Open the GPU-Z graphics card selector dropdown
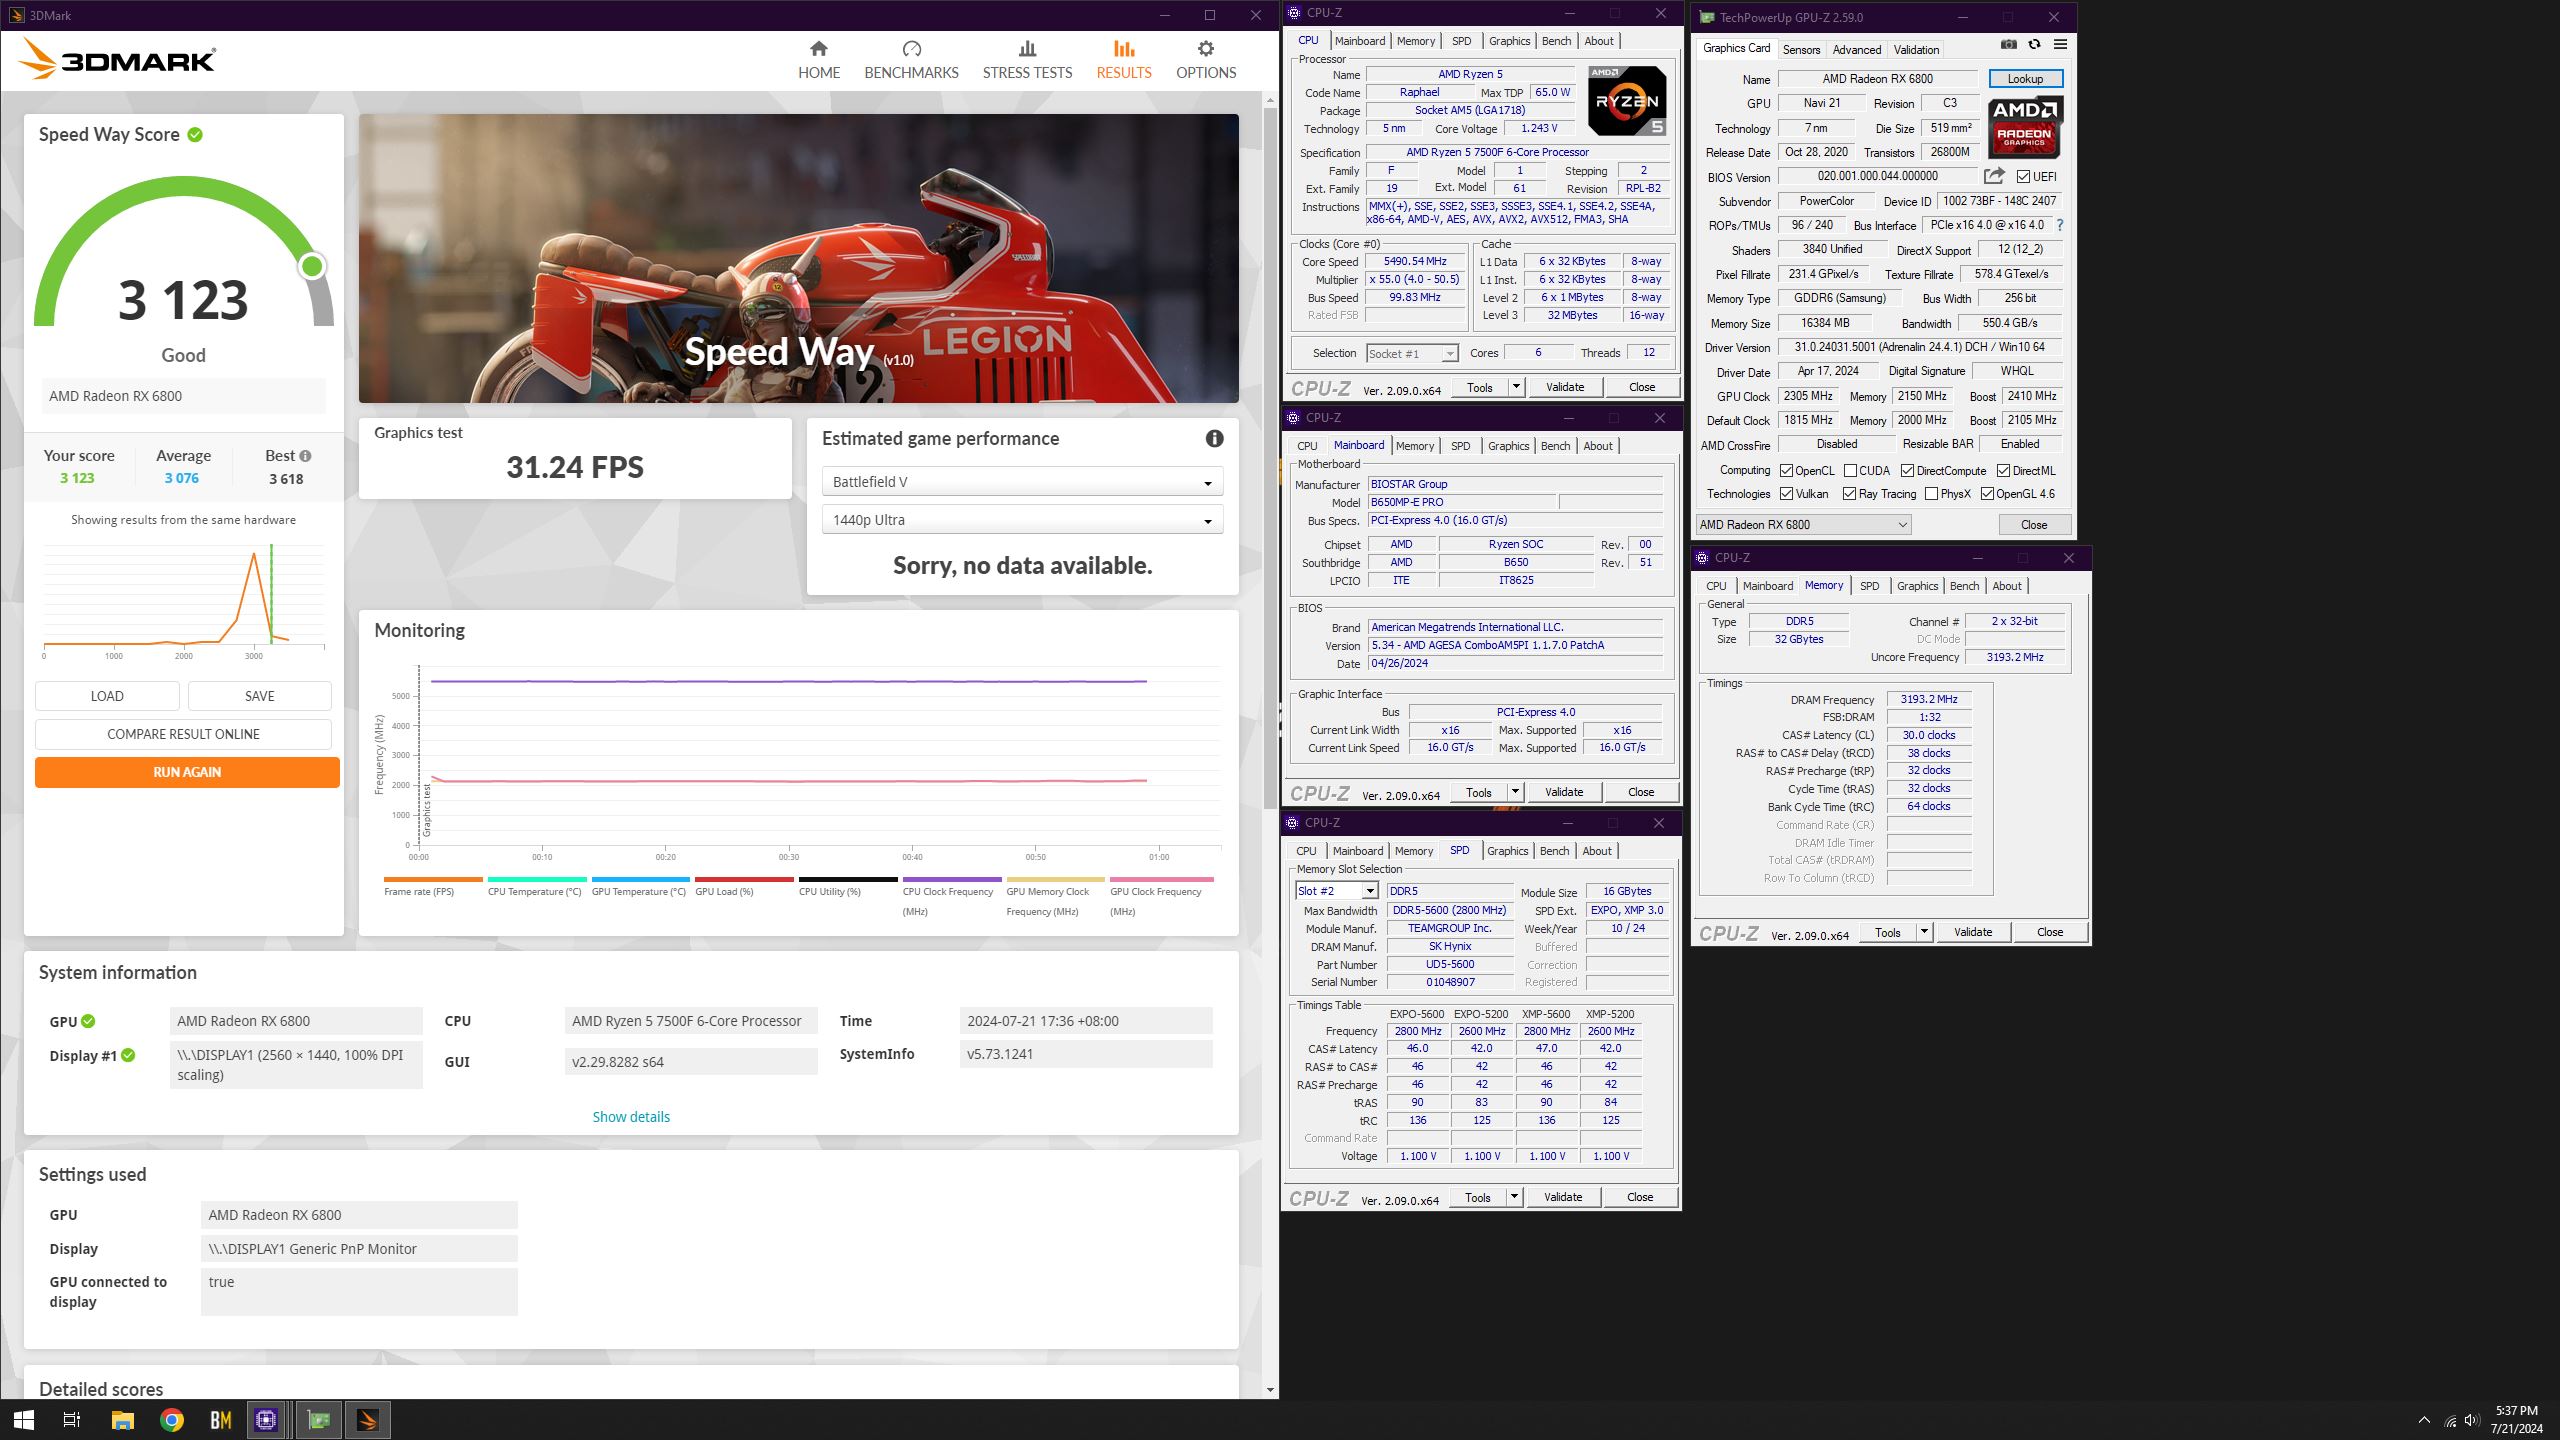Image resolution: width=2560 pixels, height=1440 pixels. point(1803,525)
